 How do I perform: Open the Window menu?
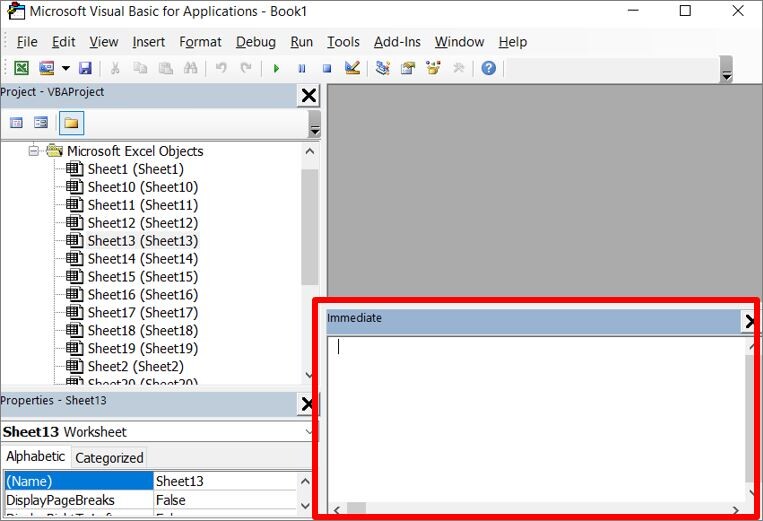[x=459, y=42]
